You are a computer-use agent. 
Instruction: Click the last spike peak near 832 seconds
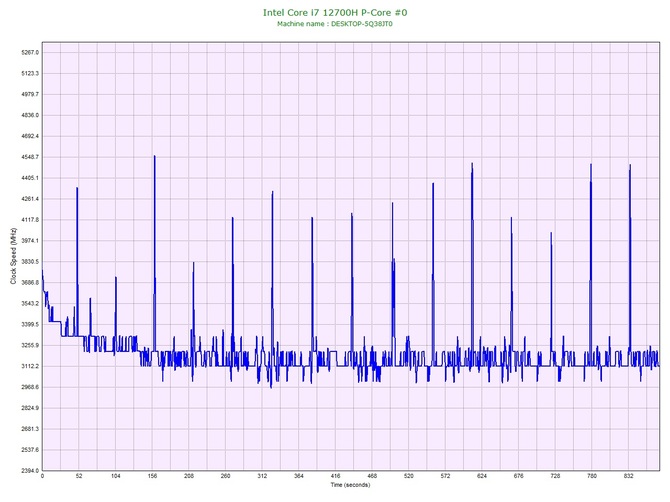click(630, 165)
